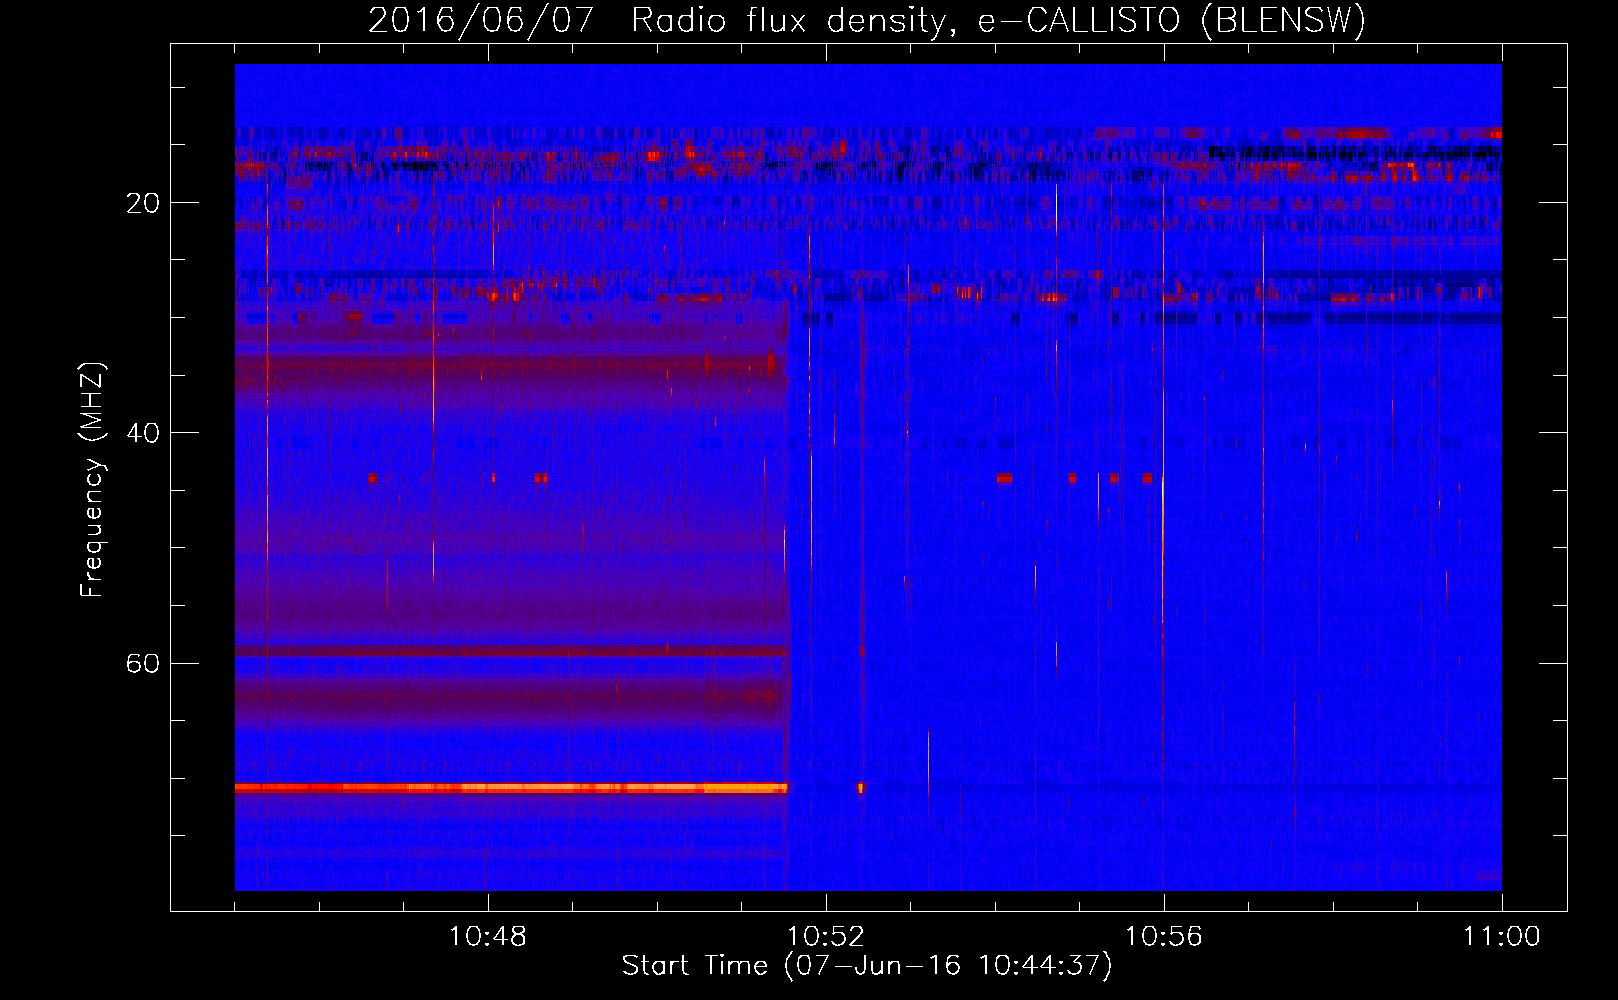1618x1000 pixels.
Task: Click the 10:52 time tick label
Action: point(826,937)
